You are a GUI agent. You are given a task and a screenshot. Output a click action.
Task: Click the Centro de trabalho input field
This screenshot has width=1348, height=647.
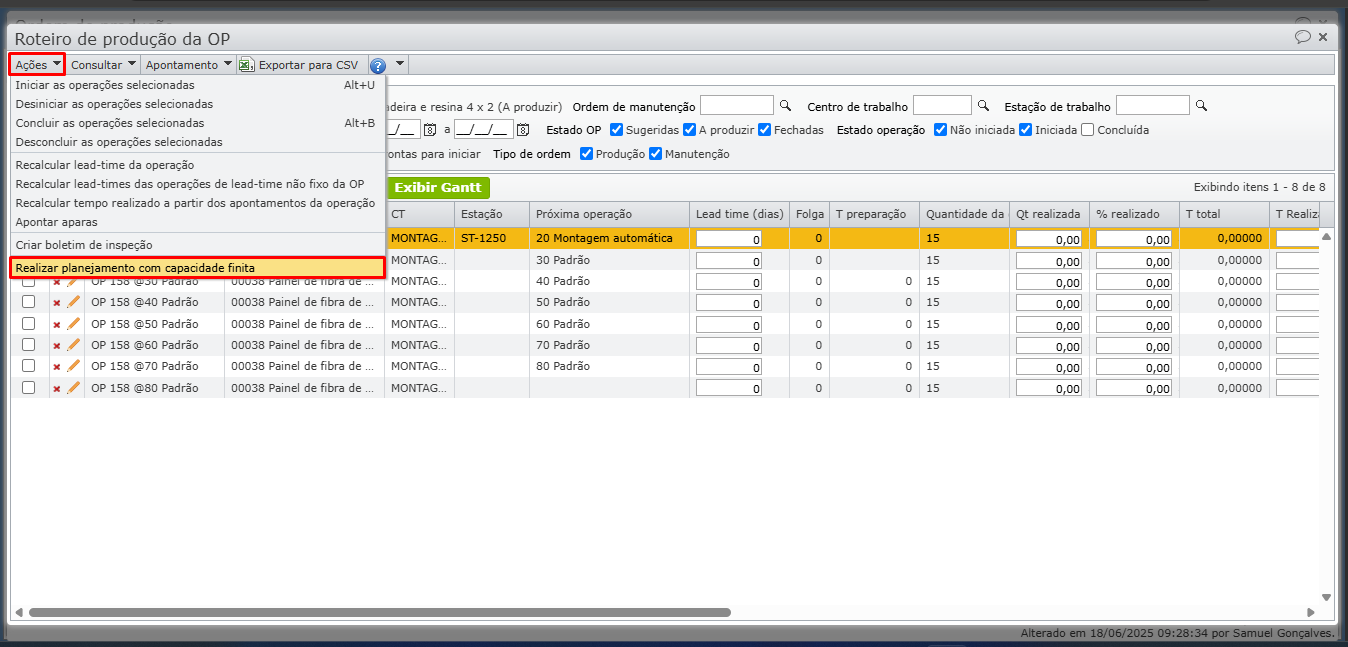coord(941,106)
